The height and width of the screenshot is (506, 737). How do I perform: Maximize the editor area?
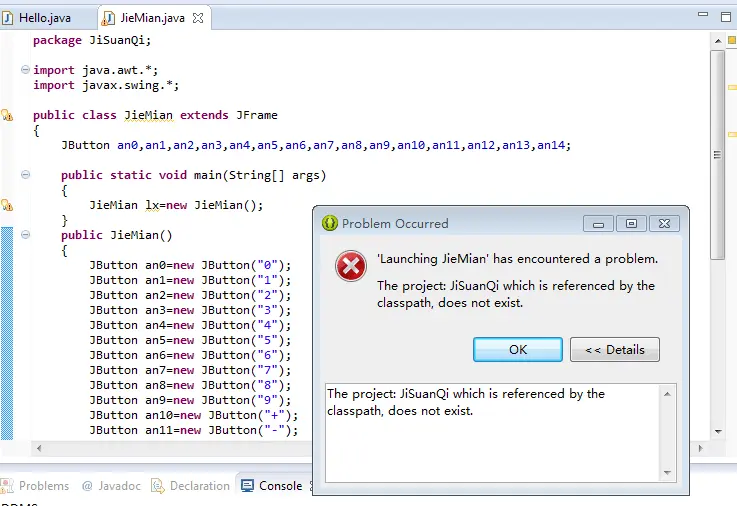tap(726, 17)
